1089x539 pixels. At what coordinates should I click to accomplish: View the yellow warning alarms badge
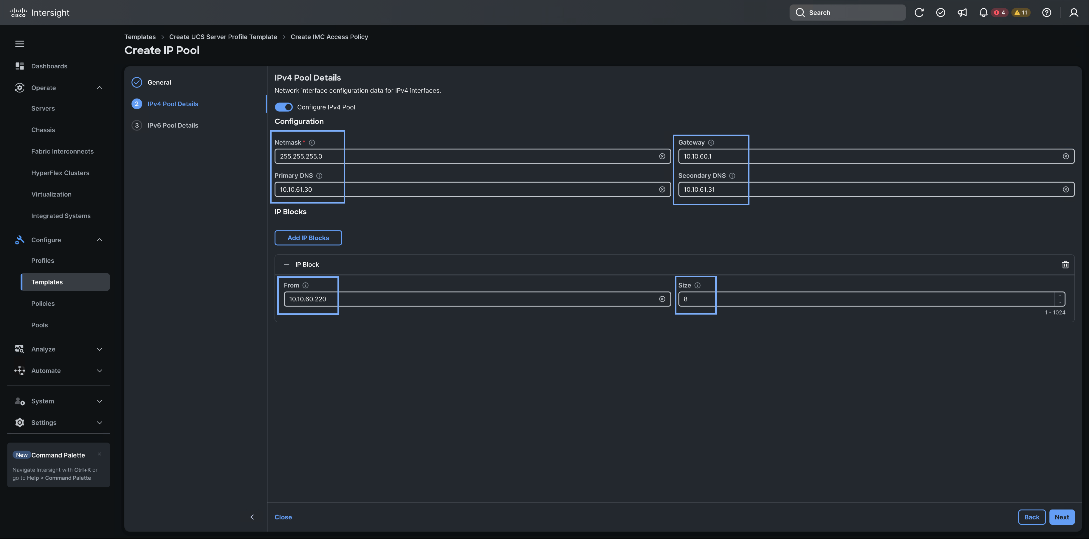coord(1021,13)
